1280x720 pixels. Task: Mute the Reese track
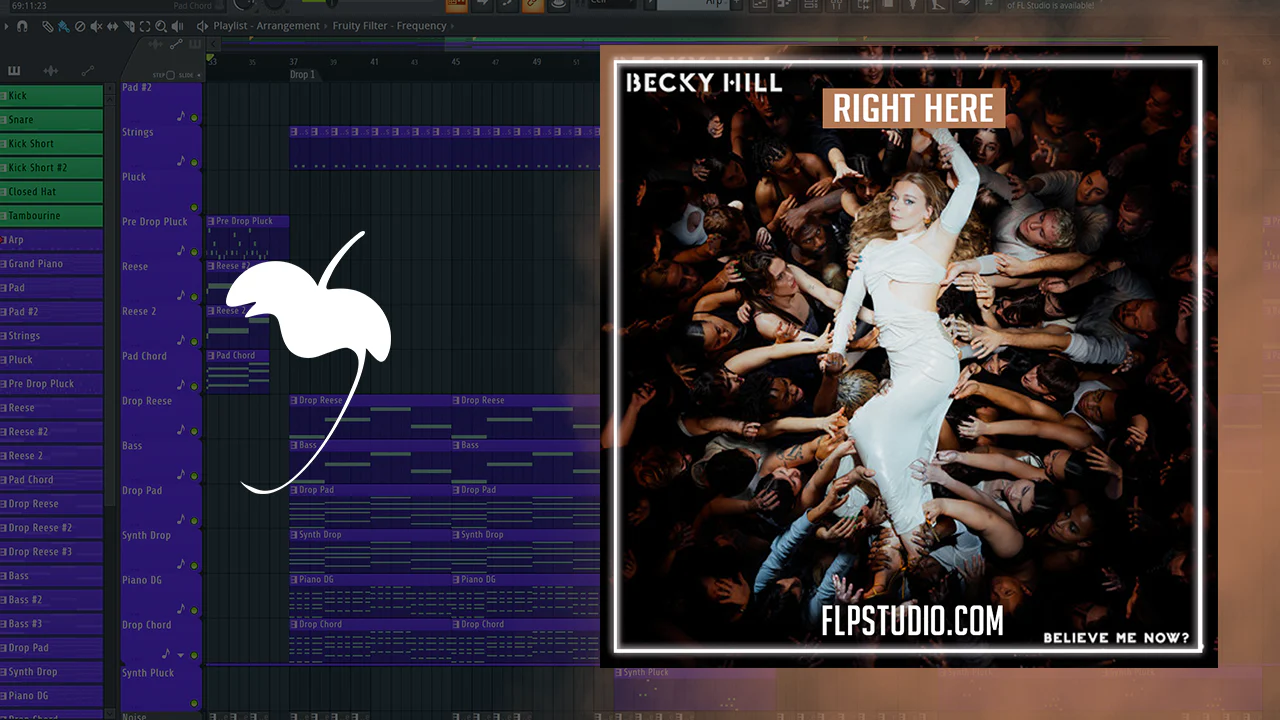[x=194, y=297]
